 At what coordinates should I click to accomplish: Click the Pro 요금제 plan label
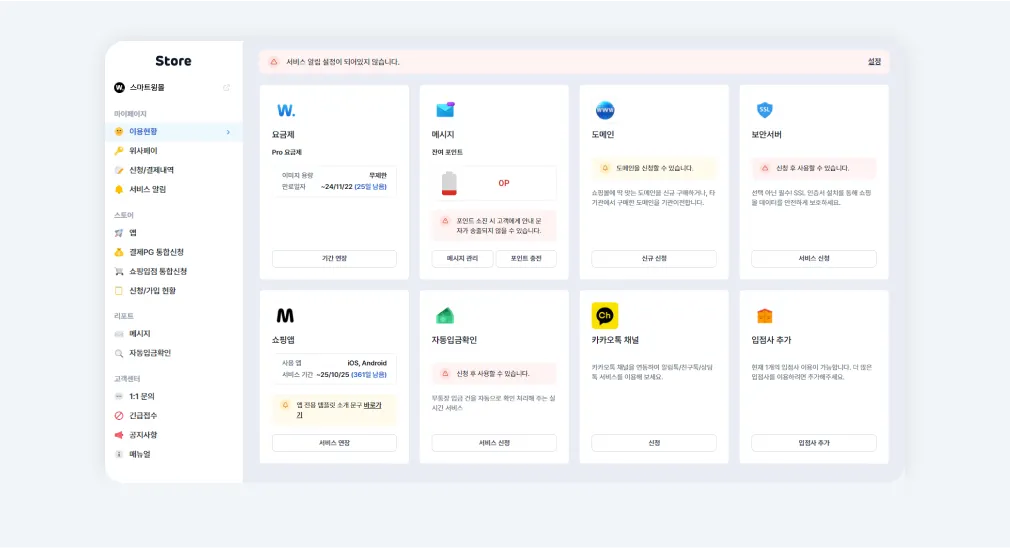pos(287,153)
